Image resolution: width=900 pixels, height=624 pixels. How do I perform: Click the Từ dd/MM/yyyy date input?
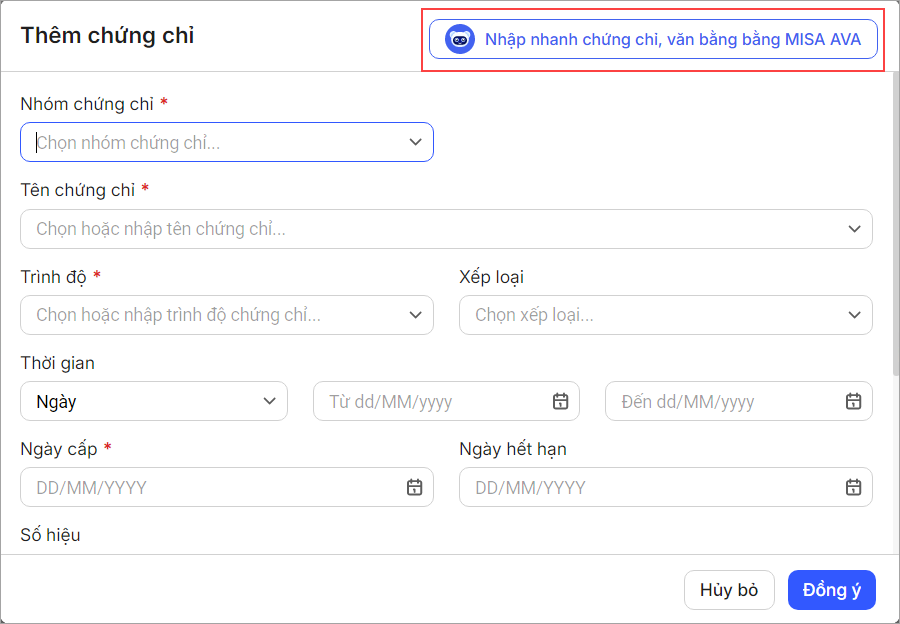click(430, 401)
